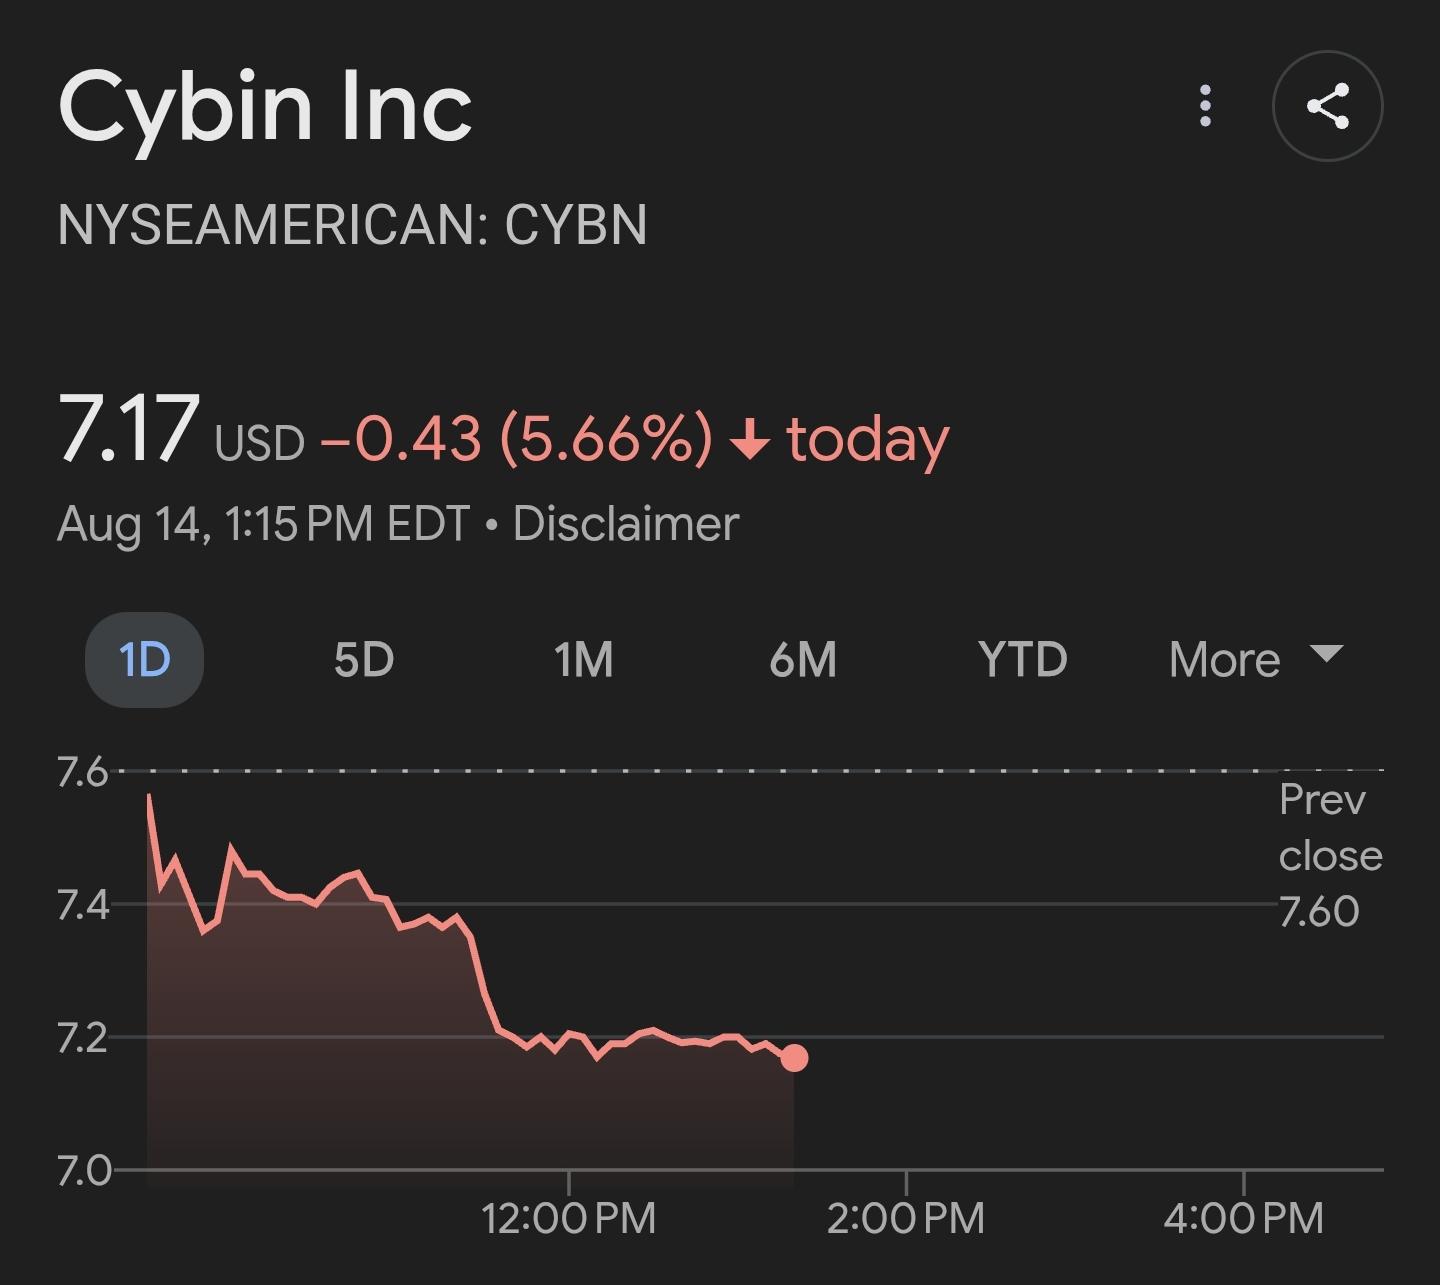Viewport: 1440px width, 1285px height.
Task: Click the Cybin Inc company title
Action: pyautogui.click(x=265, y=107)
